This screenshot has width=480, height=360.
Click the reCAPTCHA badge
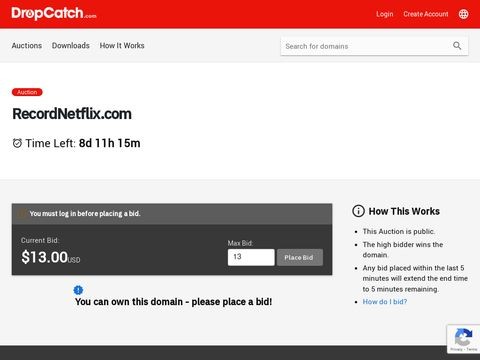[463, 339]
